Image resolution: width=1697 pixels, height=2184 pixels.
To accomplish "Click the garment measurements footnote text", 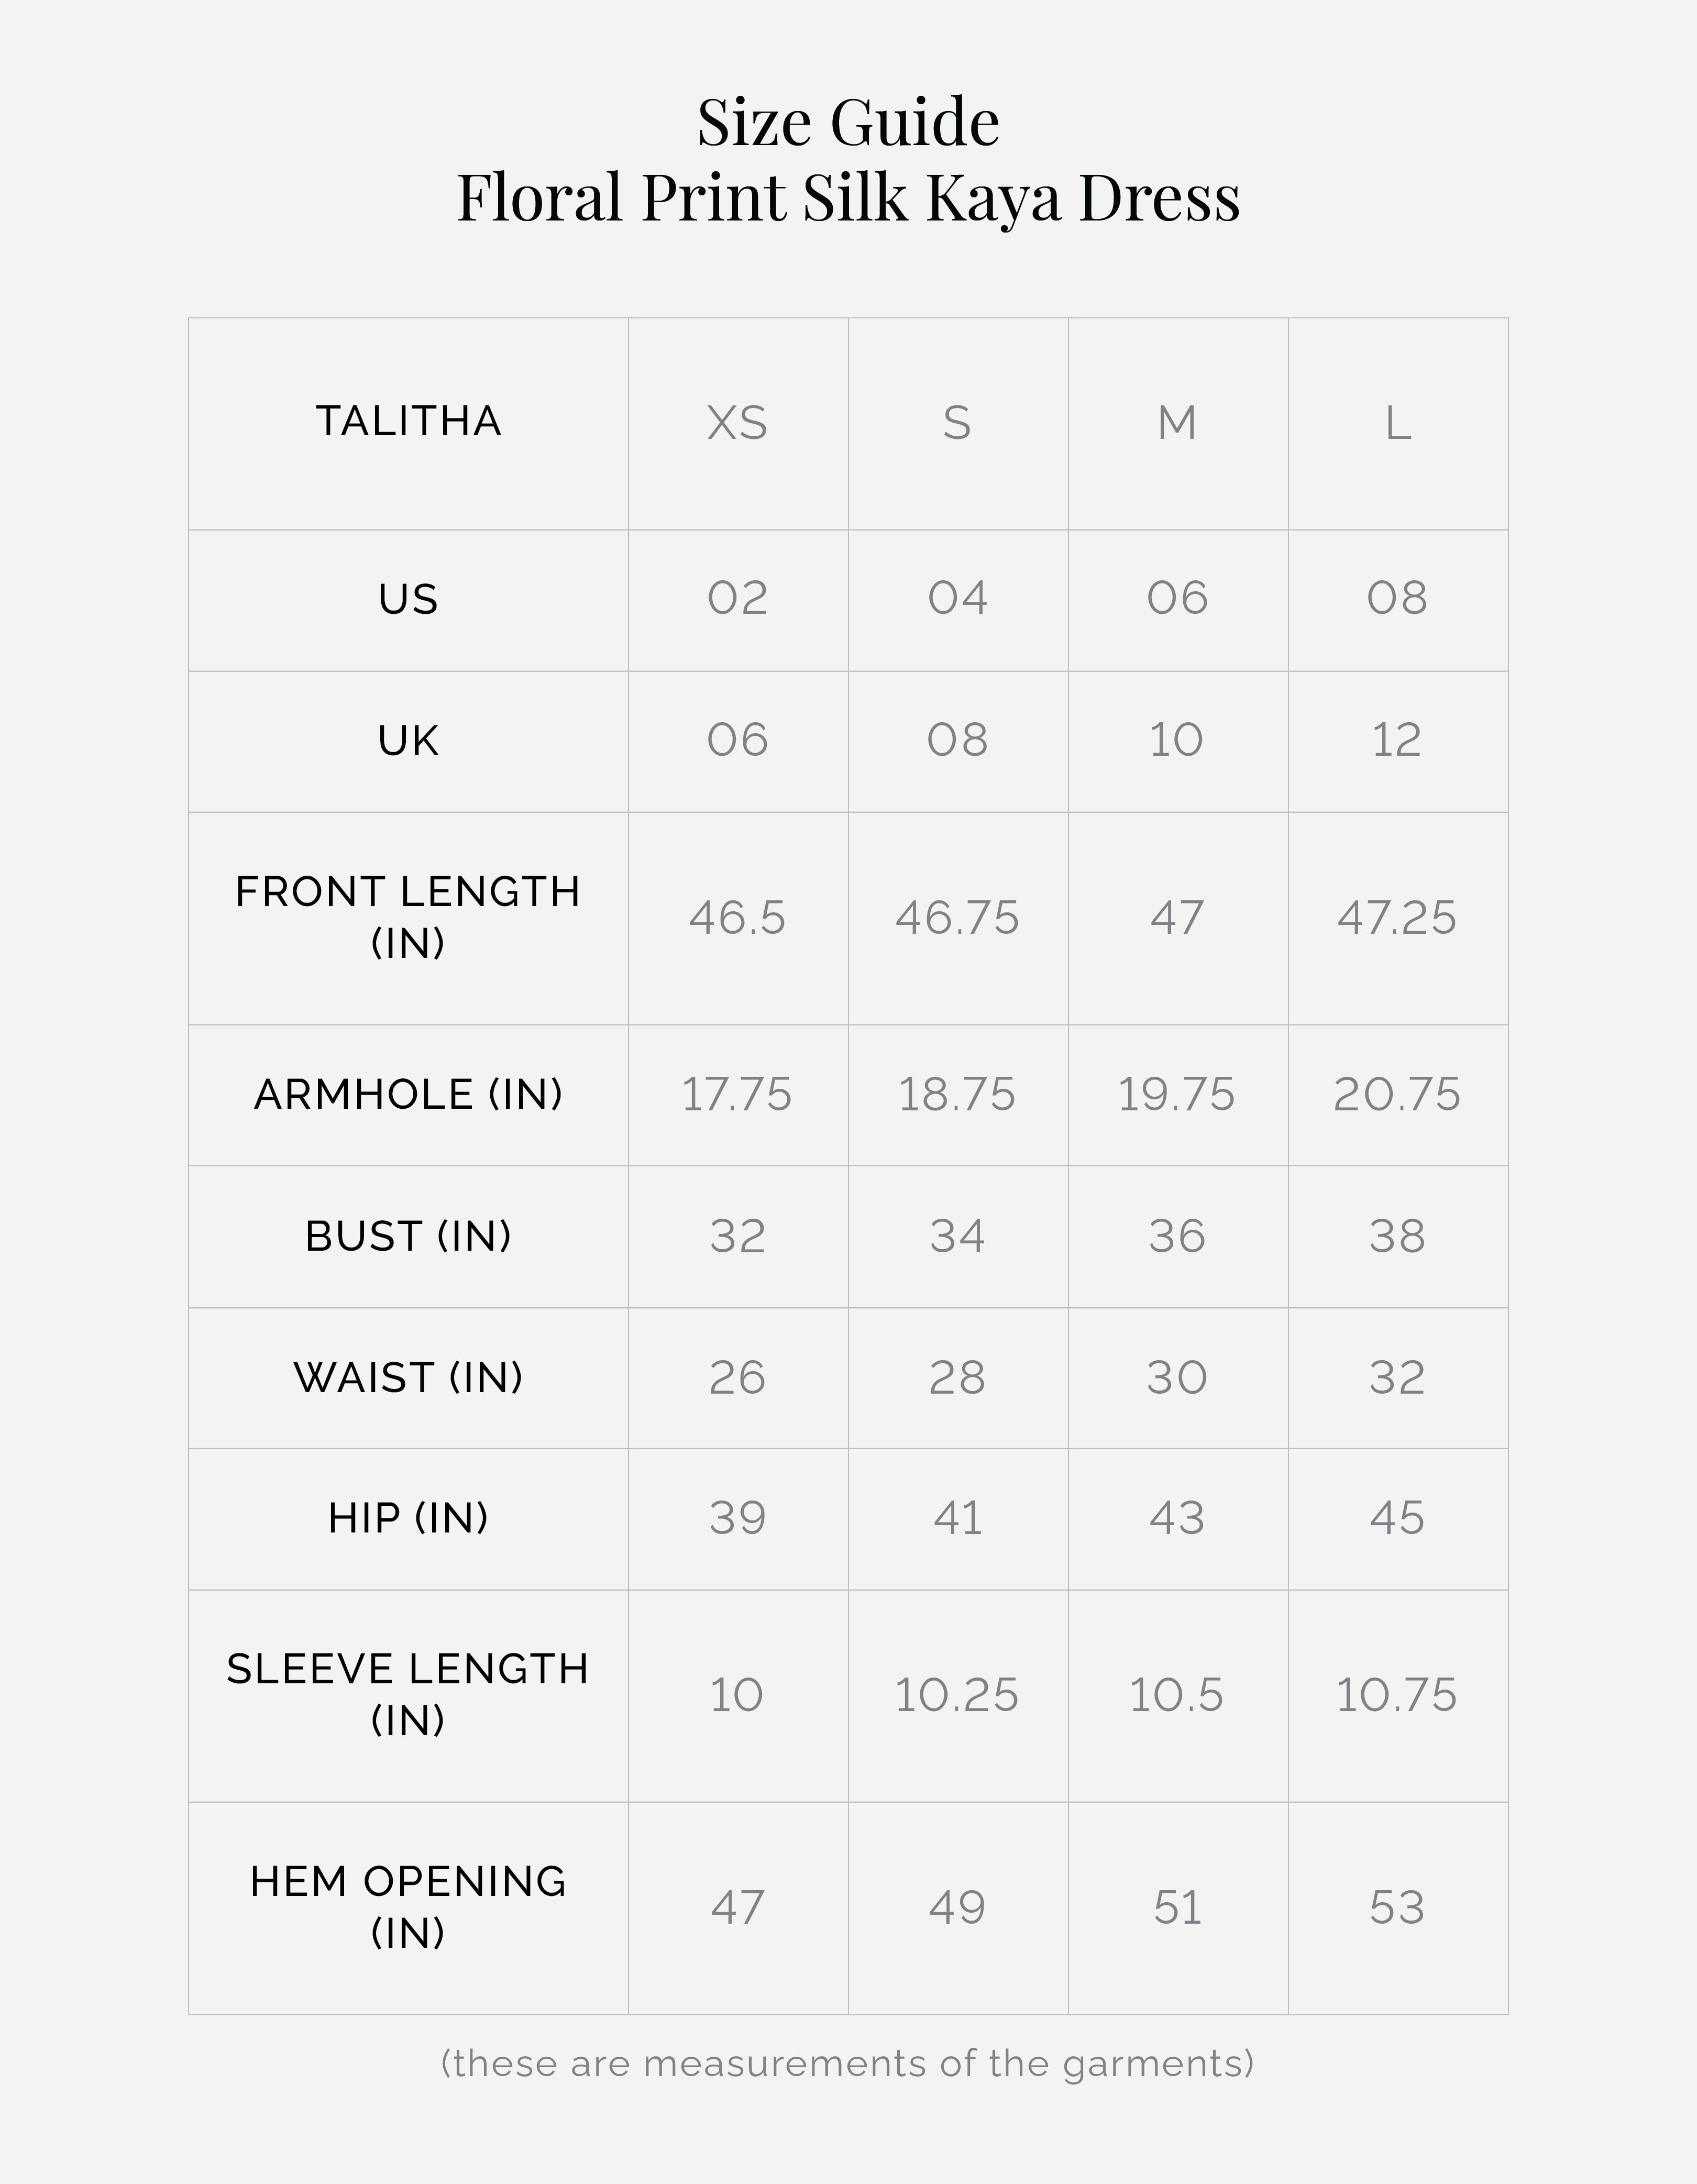I will point(848,2063).
